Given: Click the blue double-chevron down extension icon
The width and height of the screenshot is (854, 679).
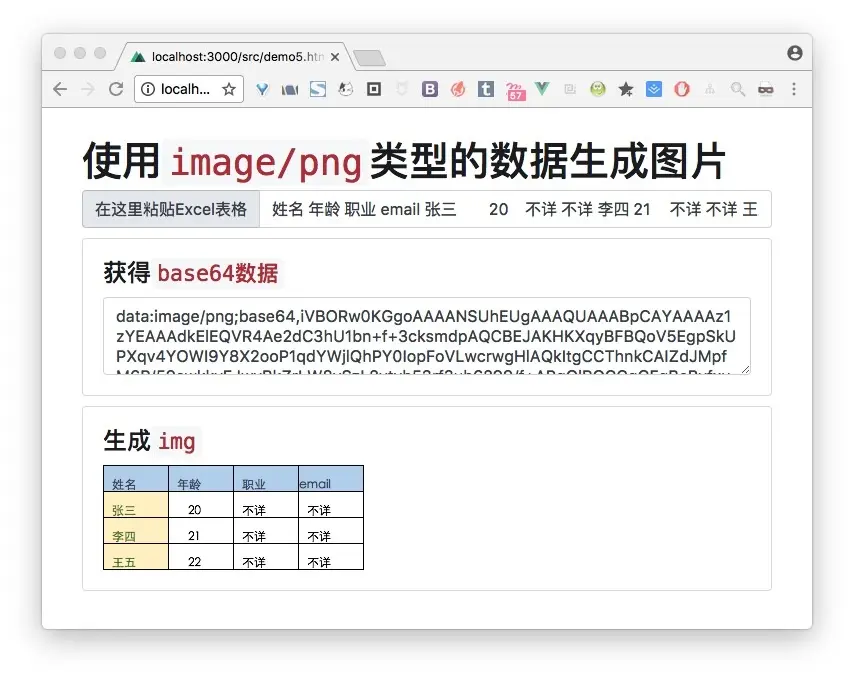Looking at the screenshot, I should 654,89.
